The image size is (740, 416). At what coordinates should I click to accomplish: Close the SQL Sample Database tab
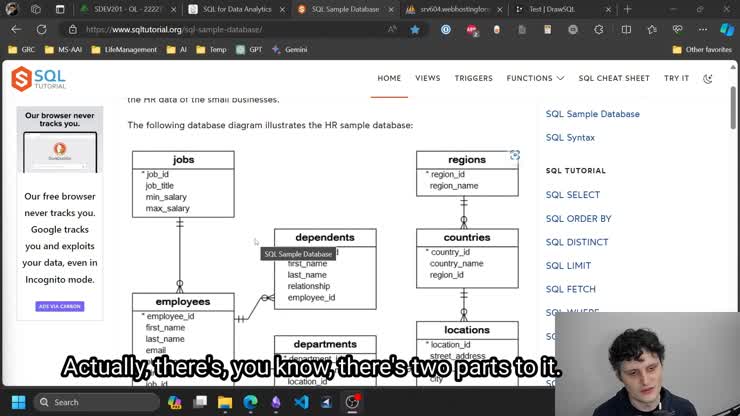(391, 9)
